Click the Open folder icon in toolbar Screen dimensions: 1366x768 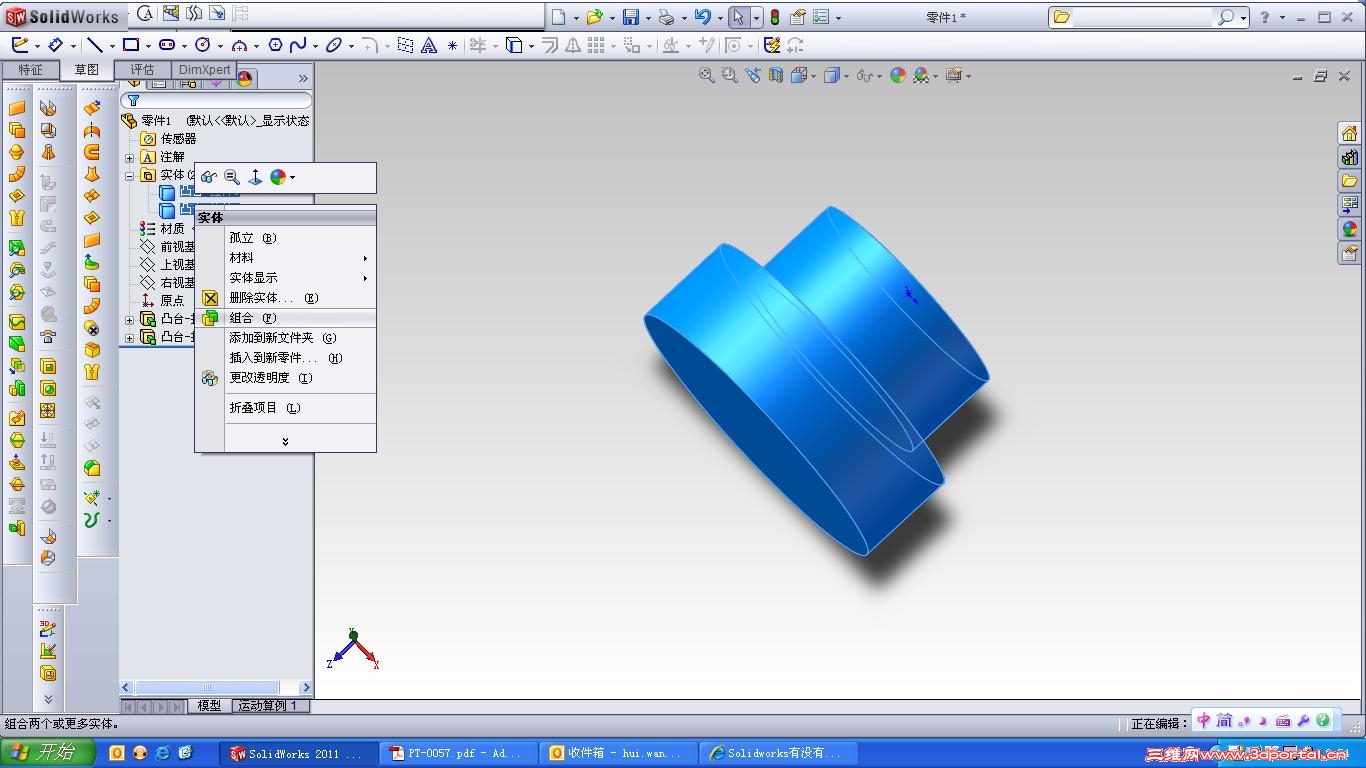[x=594, y=17]
